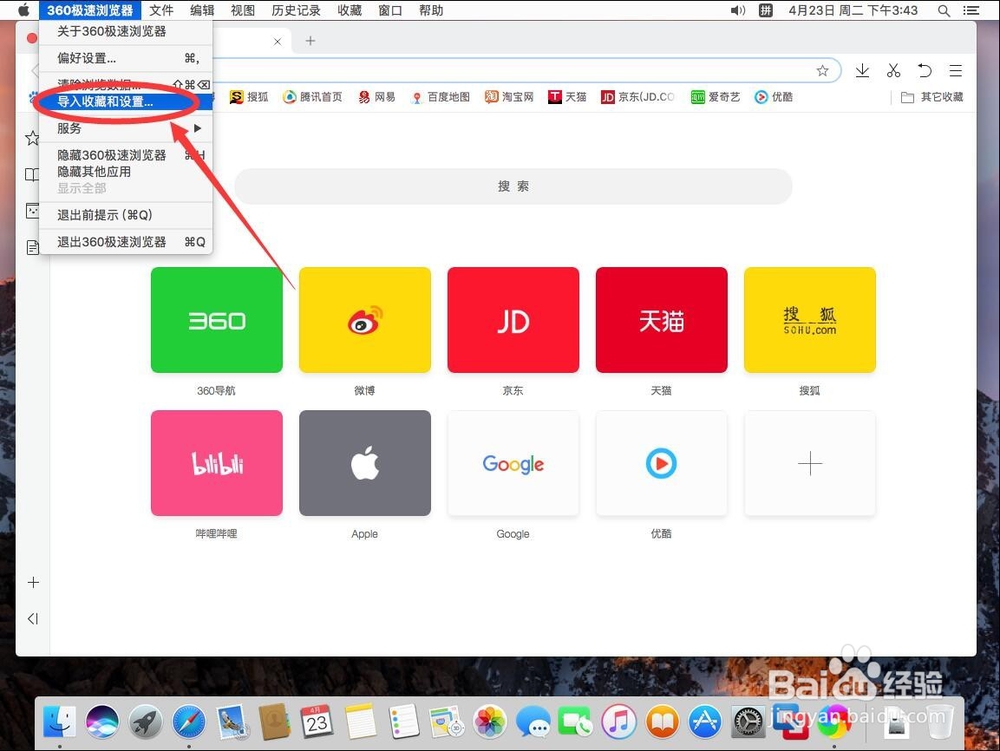Click the open-book icon in left sidebar
Screen dimensions: 1000x751
pos(31,173)
